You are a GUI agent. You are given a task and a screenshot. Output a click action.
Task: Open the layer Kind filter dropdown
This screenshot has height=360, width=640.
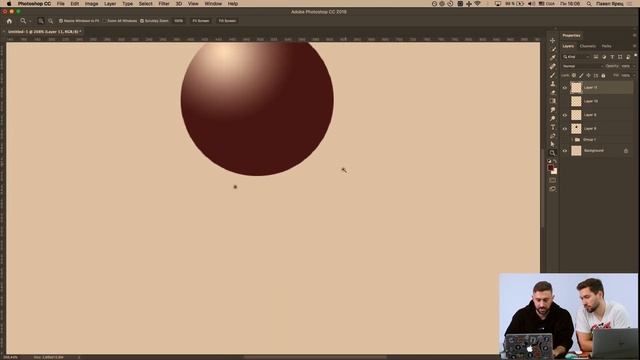point(576,57)
